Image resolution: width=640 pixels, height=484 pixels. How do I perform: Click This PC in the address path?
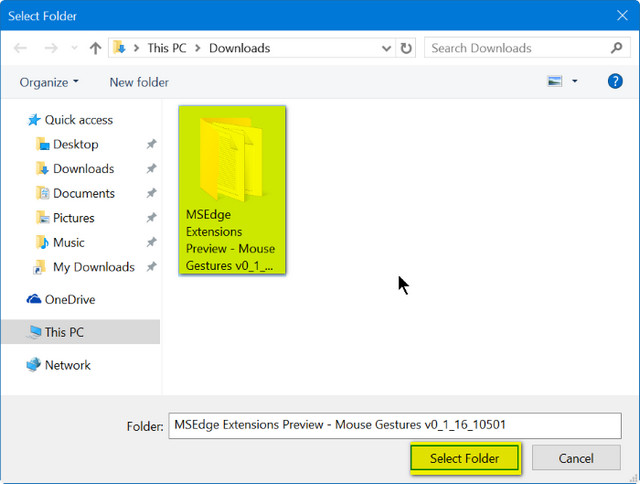pyautogui.click(x=167, y=48)
